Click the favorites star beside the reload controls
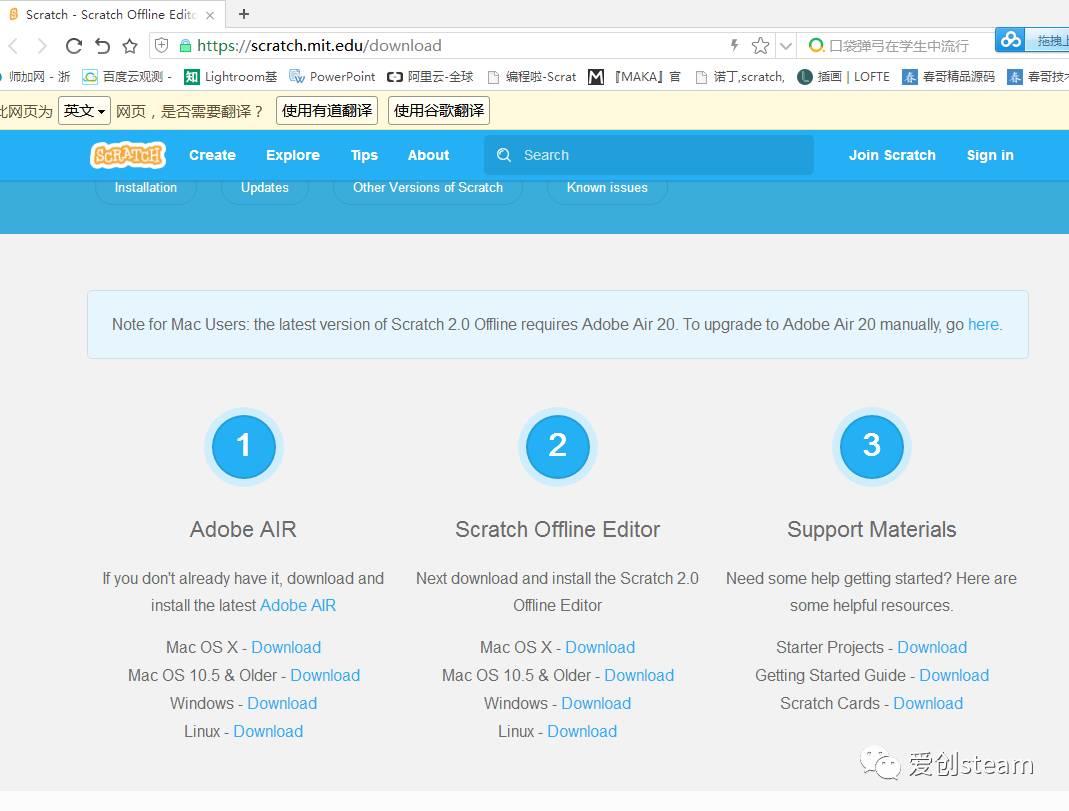The height and width of the screenshot is (811, 1069). 130,46
